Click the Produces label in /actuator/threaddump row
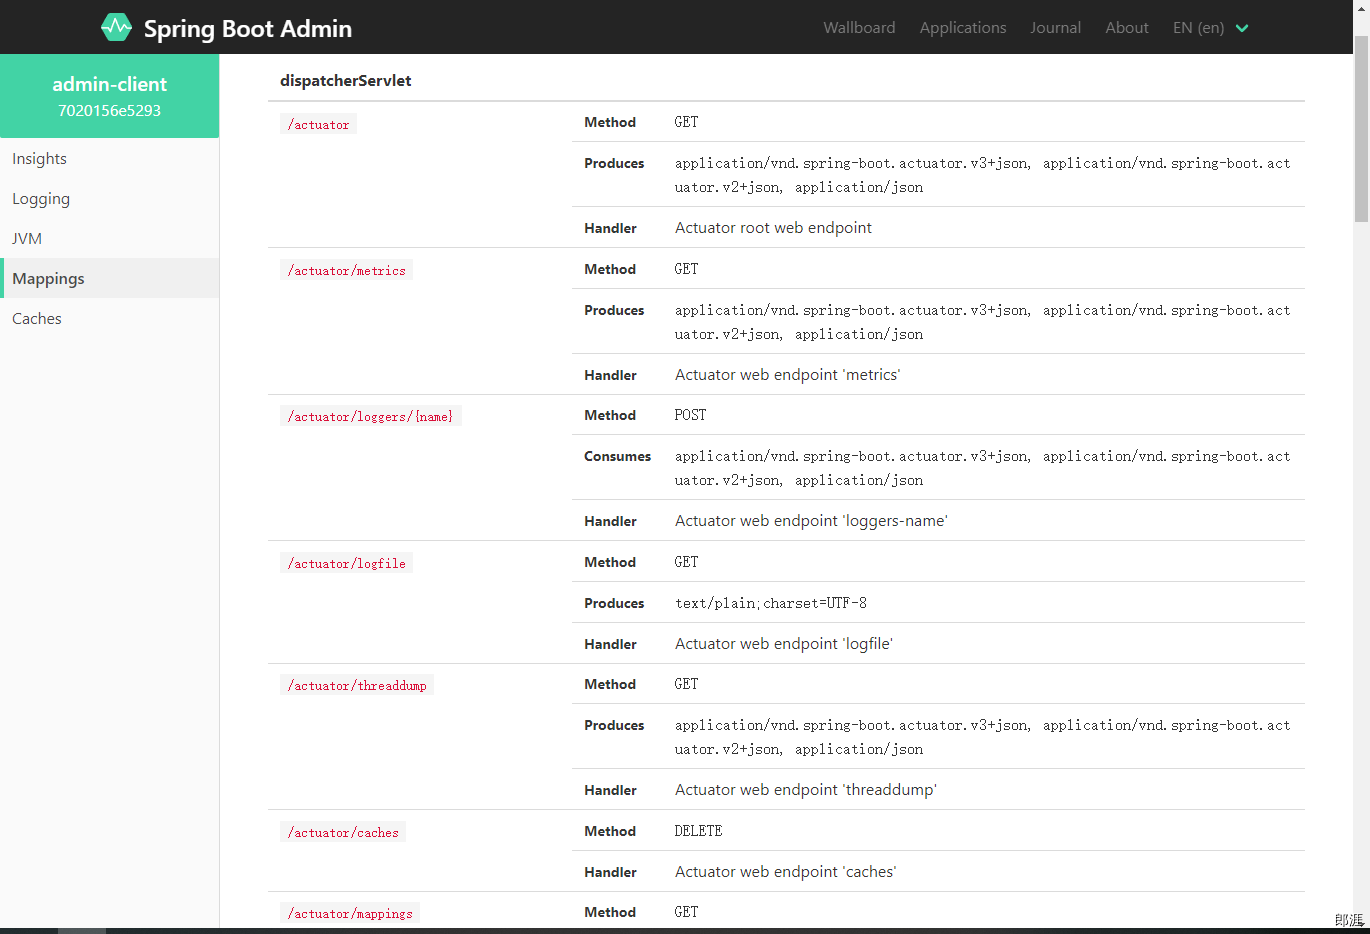The image size is (1370, 934). 614,725
